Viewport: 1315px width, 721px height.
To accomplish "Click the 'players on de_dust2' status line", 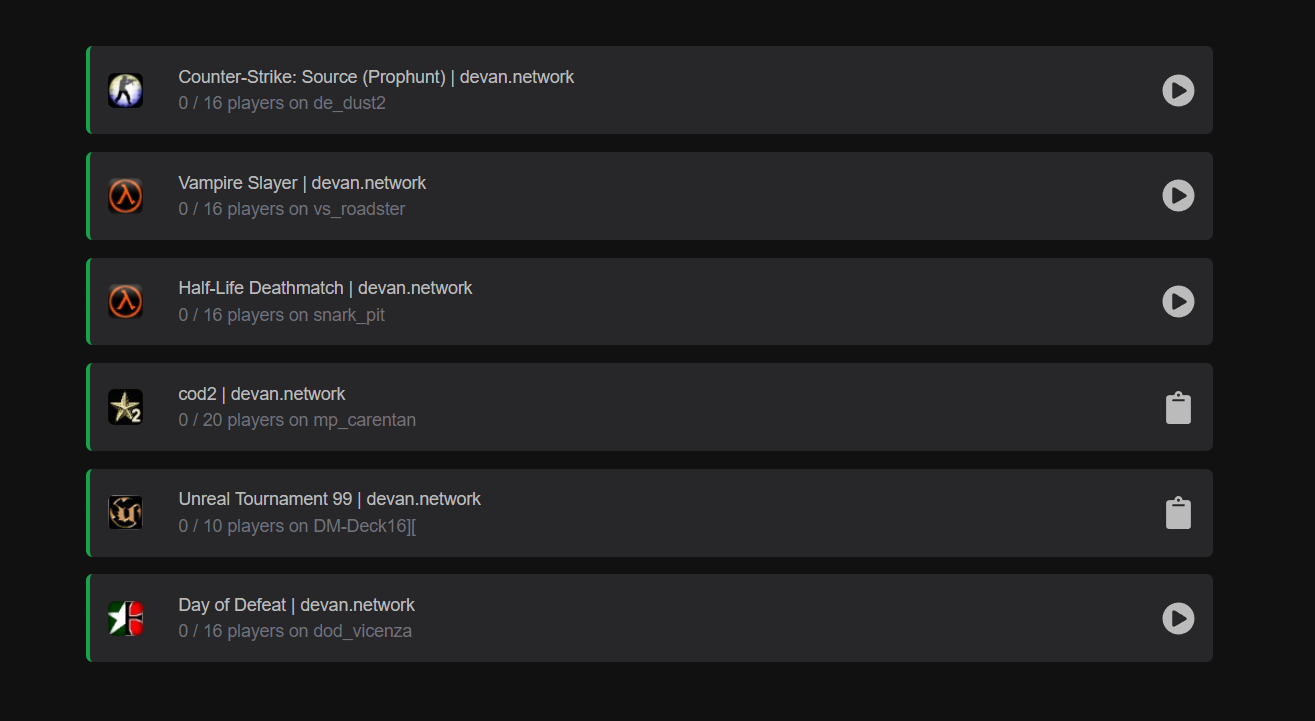I will [x=282, y=103].
